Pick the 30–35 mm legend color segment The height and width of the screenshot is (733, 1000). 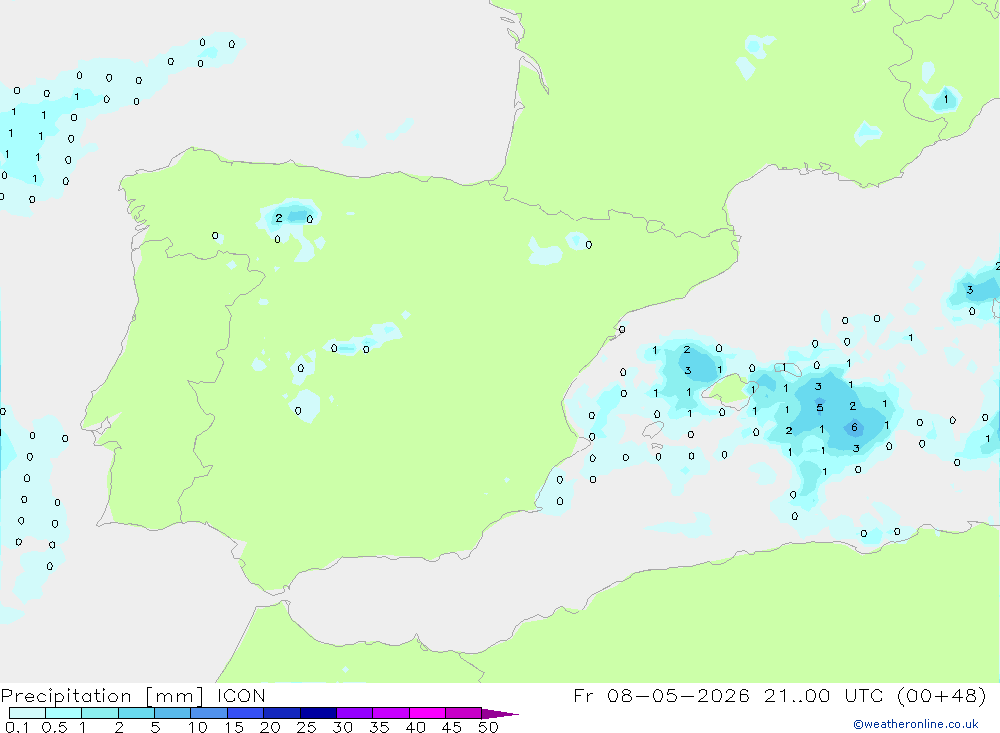(x=354, y=713)
